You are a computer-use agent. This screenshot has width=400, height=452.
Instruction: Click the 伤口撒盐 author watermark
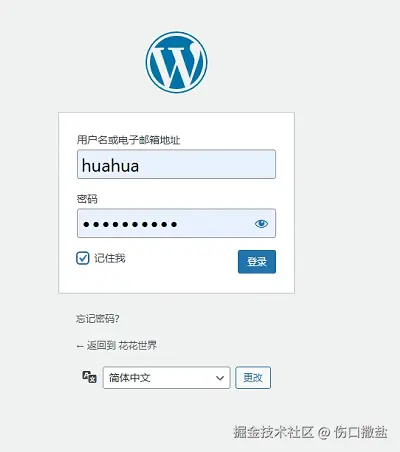[361, 432]
